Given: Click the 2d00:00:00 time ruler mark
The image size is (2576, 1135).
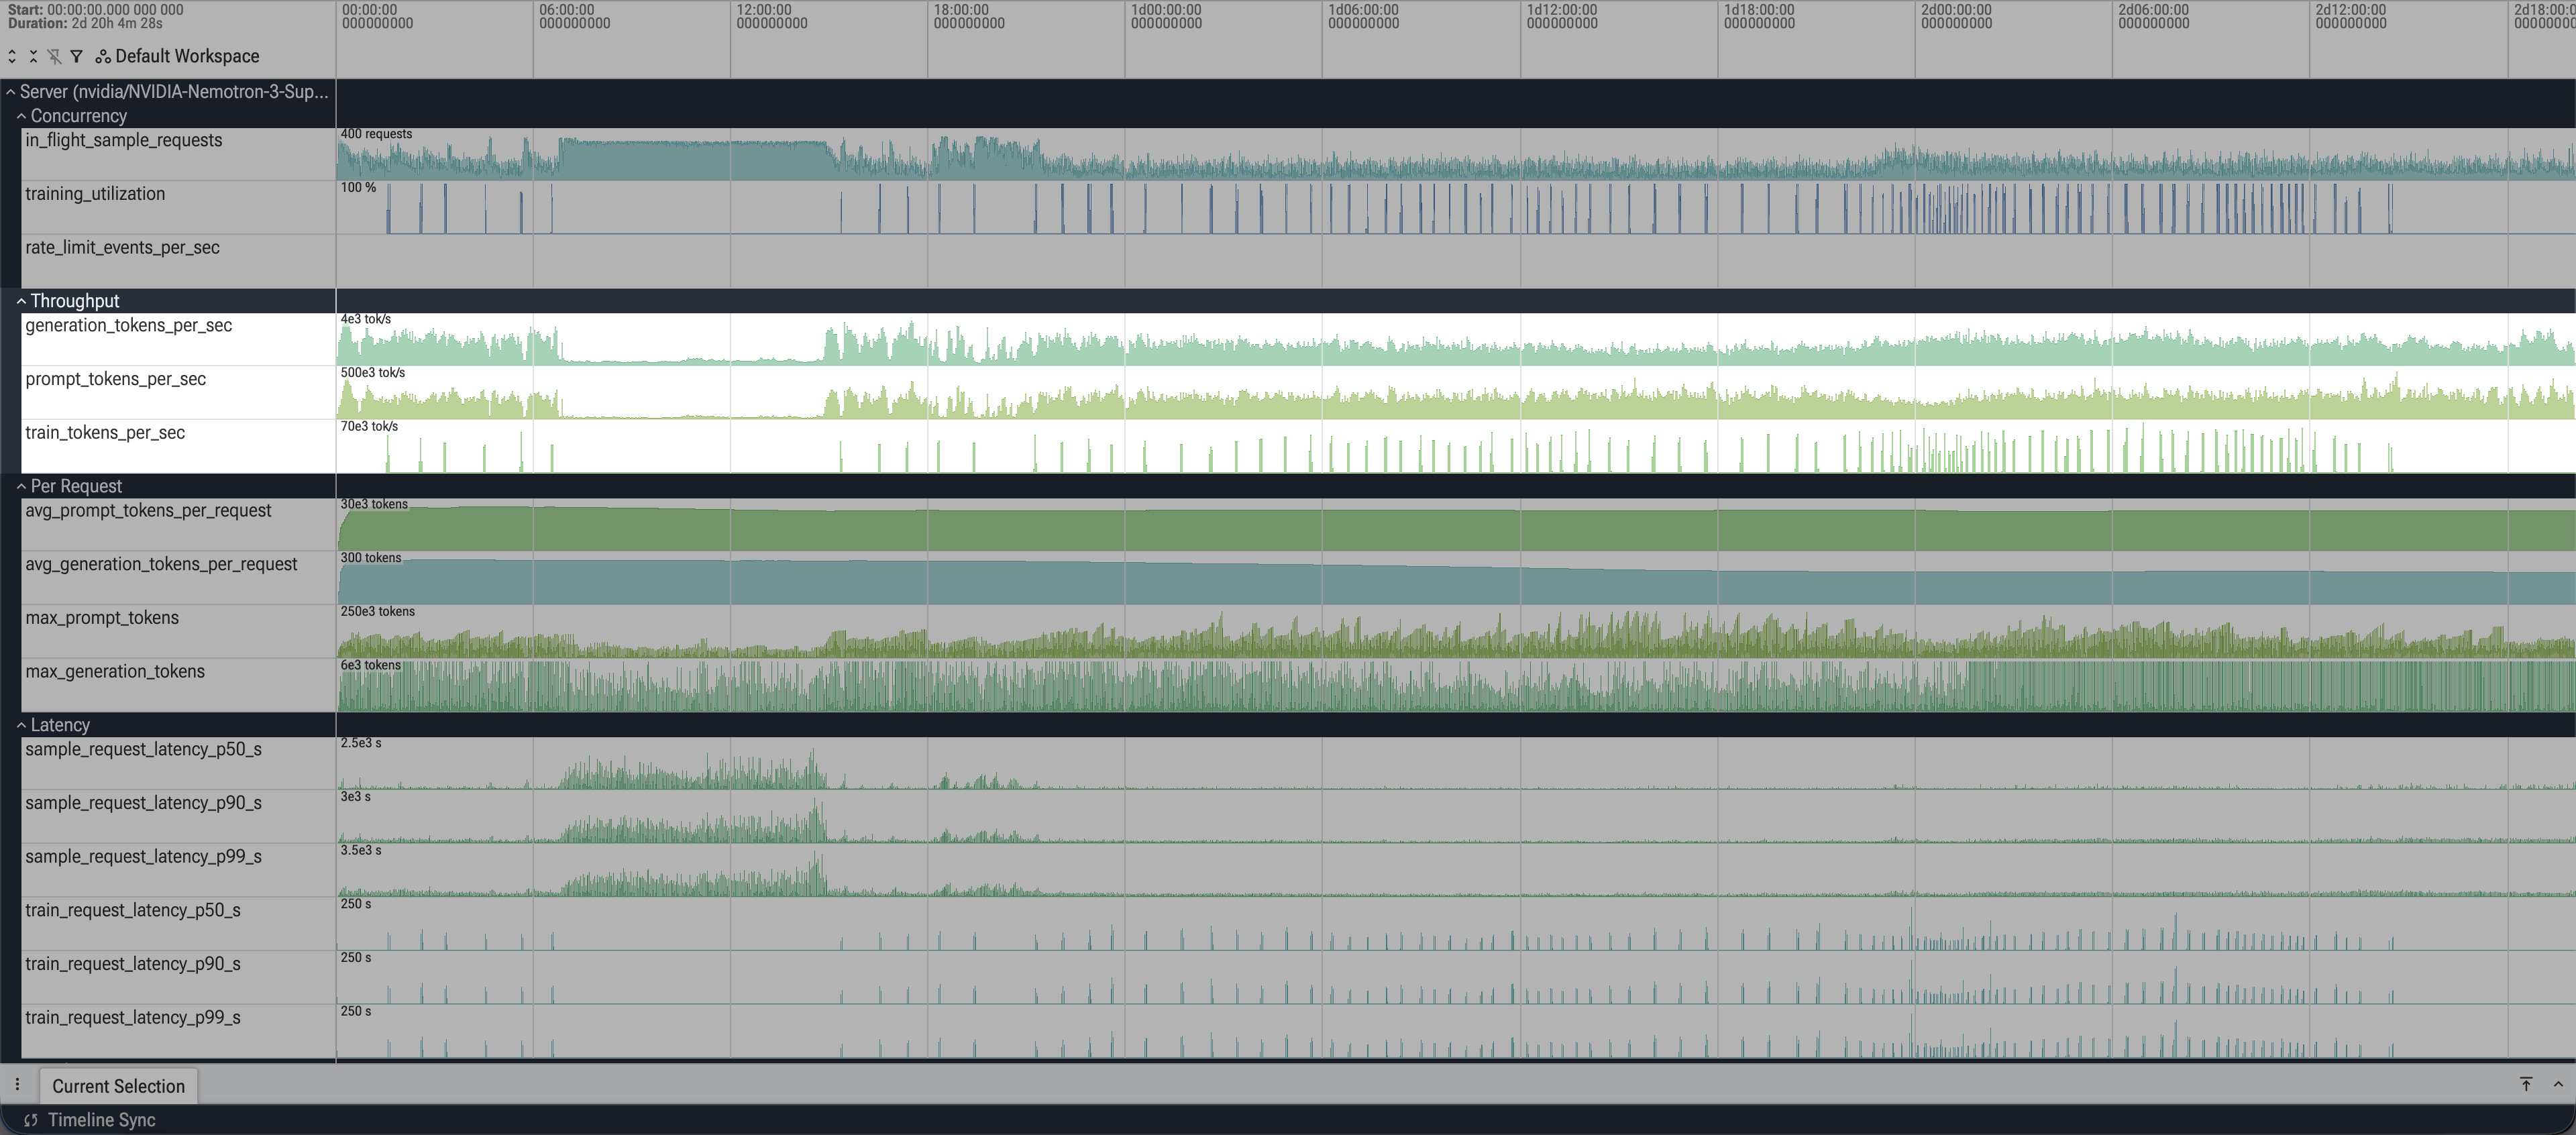Looking at the screenshot, I should pyautogui.click(x=1956, y=16).
